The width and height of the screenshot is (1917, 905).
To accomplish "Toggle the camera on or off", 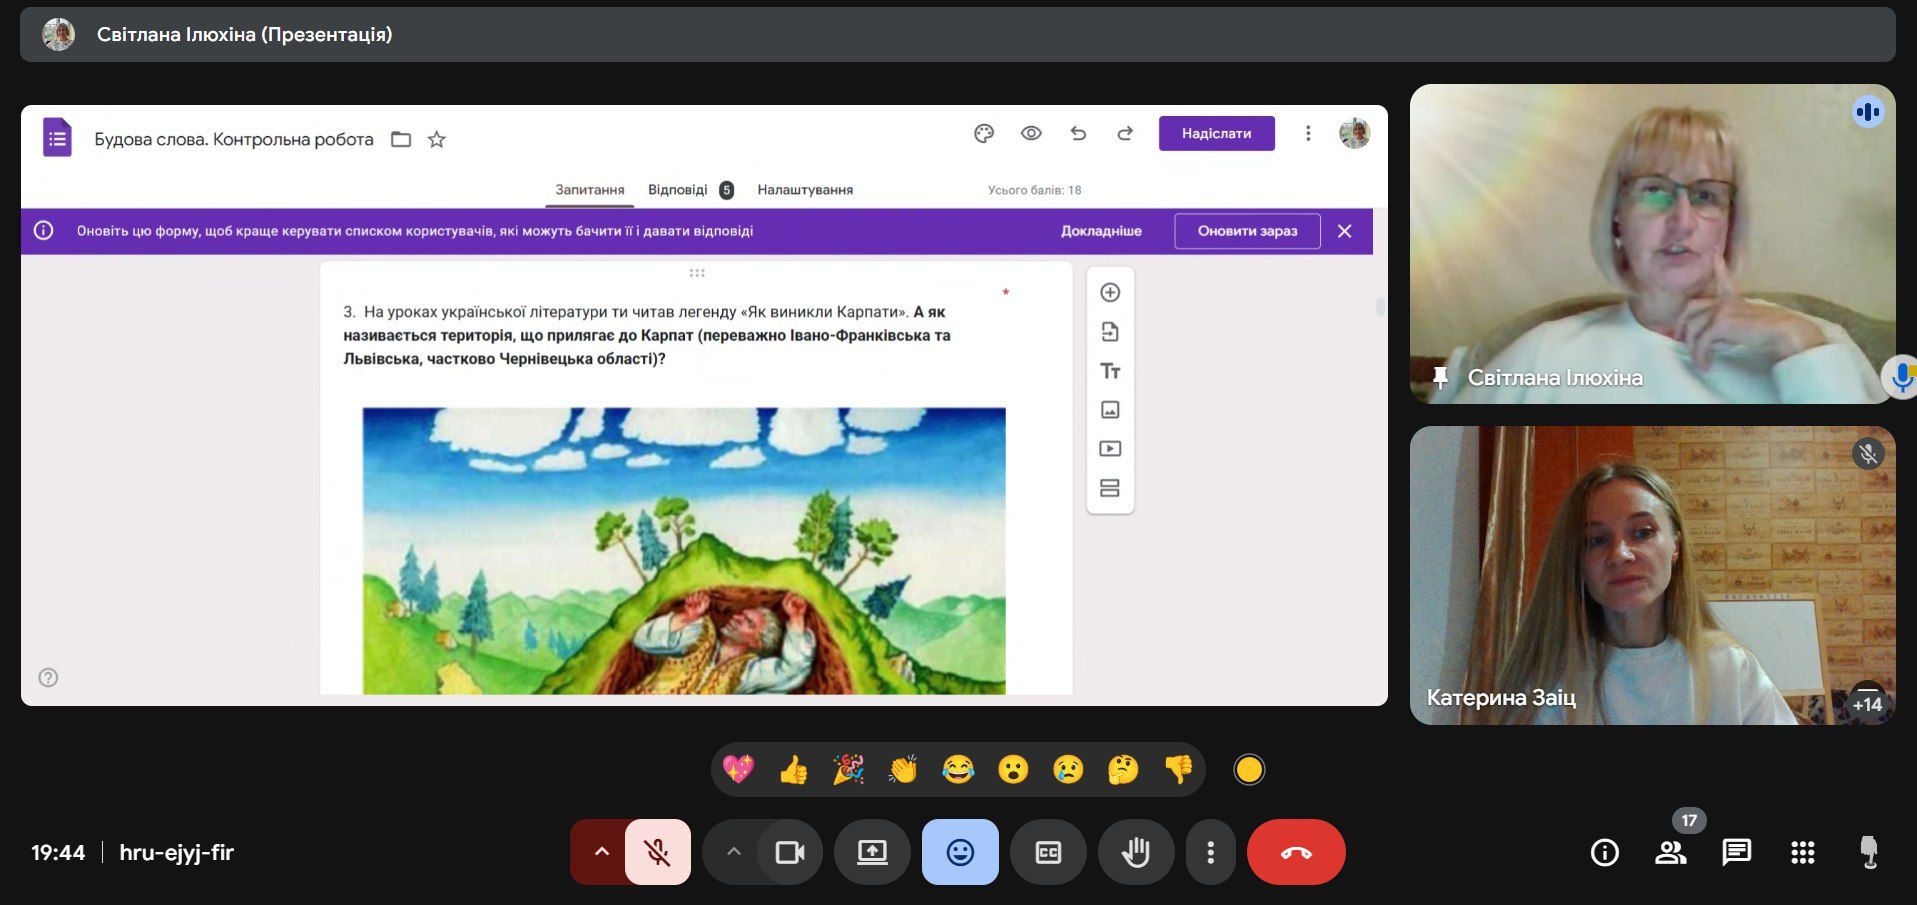I will pos(790,852).
